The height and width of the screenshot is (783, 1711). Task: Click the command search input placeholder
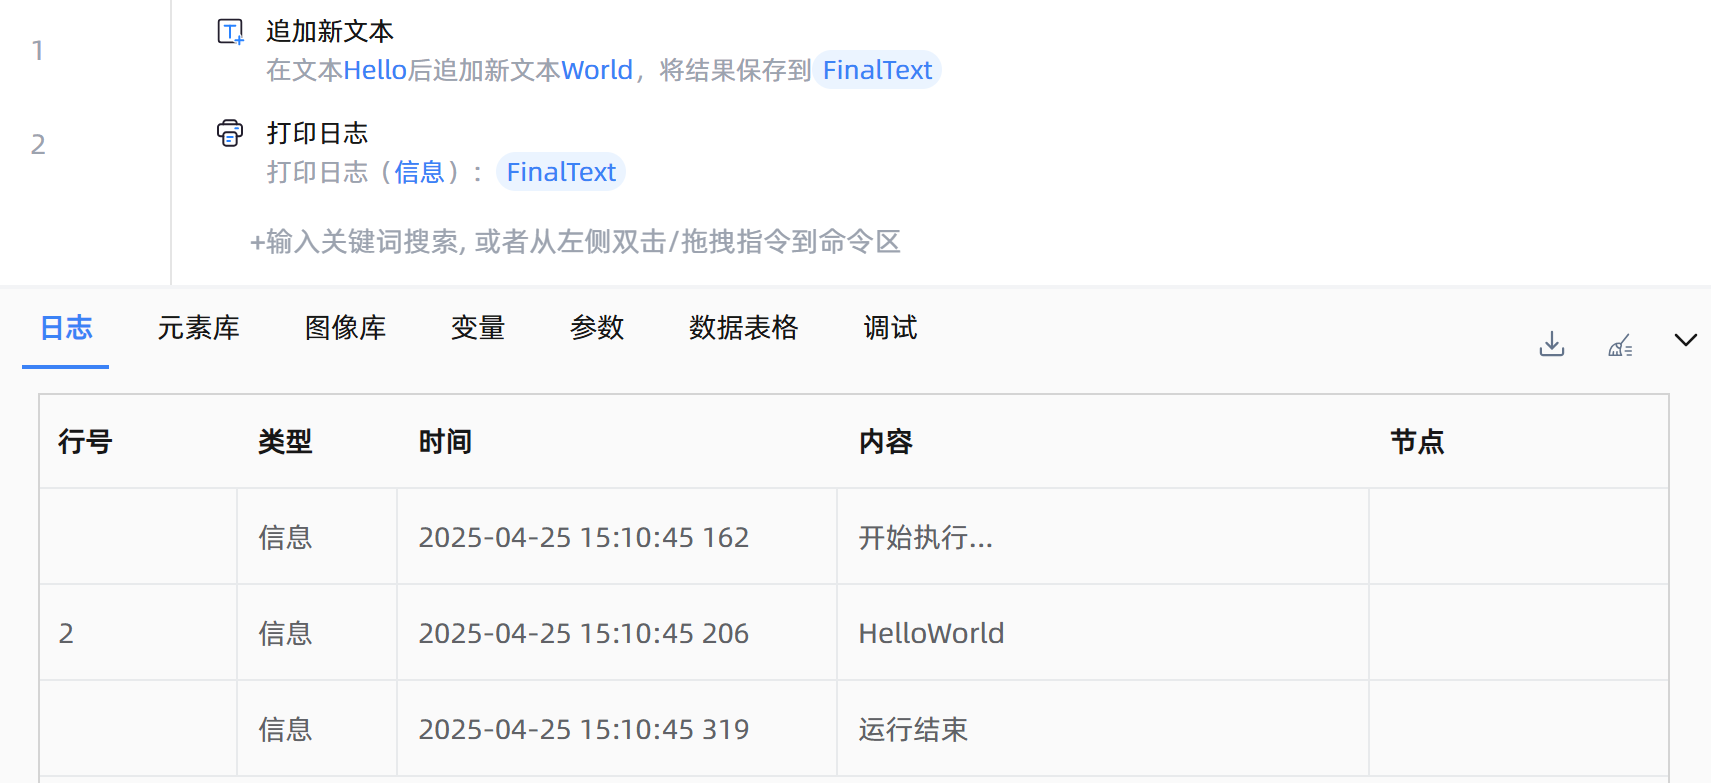click(575, 242)
